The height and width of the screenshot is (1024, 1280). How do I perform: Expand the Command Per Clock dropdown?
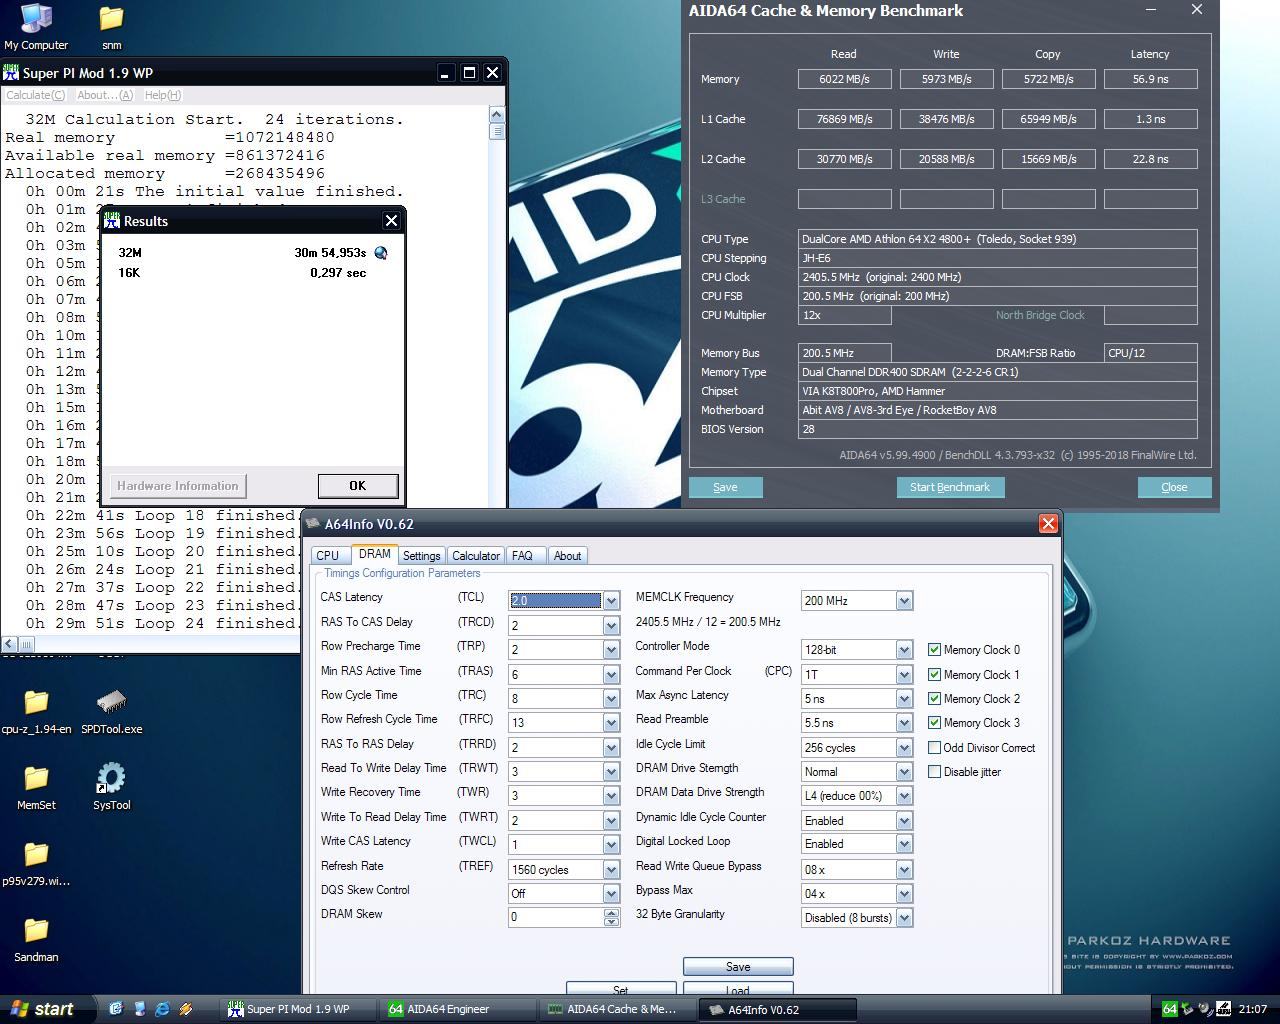click(x=904, y=674)
